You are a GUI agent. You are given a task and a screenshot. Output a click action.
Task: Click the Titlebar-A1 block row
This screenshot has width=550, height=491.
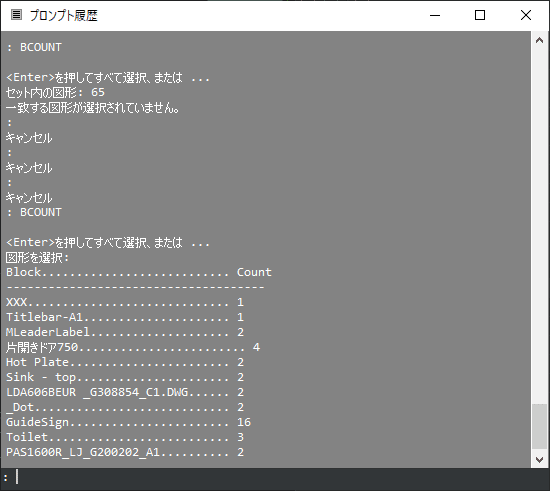(125, 317)
